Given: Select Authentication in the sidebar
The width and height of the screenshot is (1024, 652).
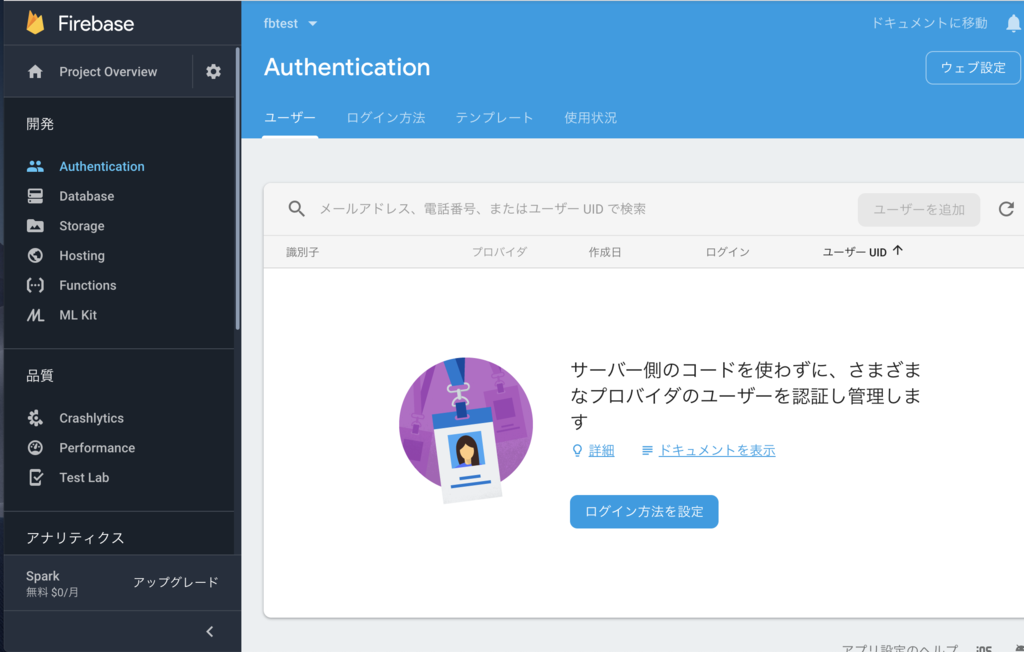Looking at the screenshot, I should tap(102, 167).
